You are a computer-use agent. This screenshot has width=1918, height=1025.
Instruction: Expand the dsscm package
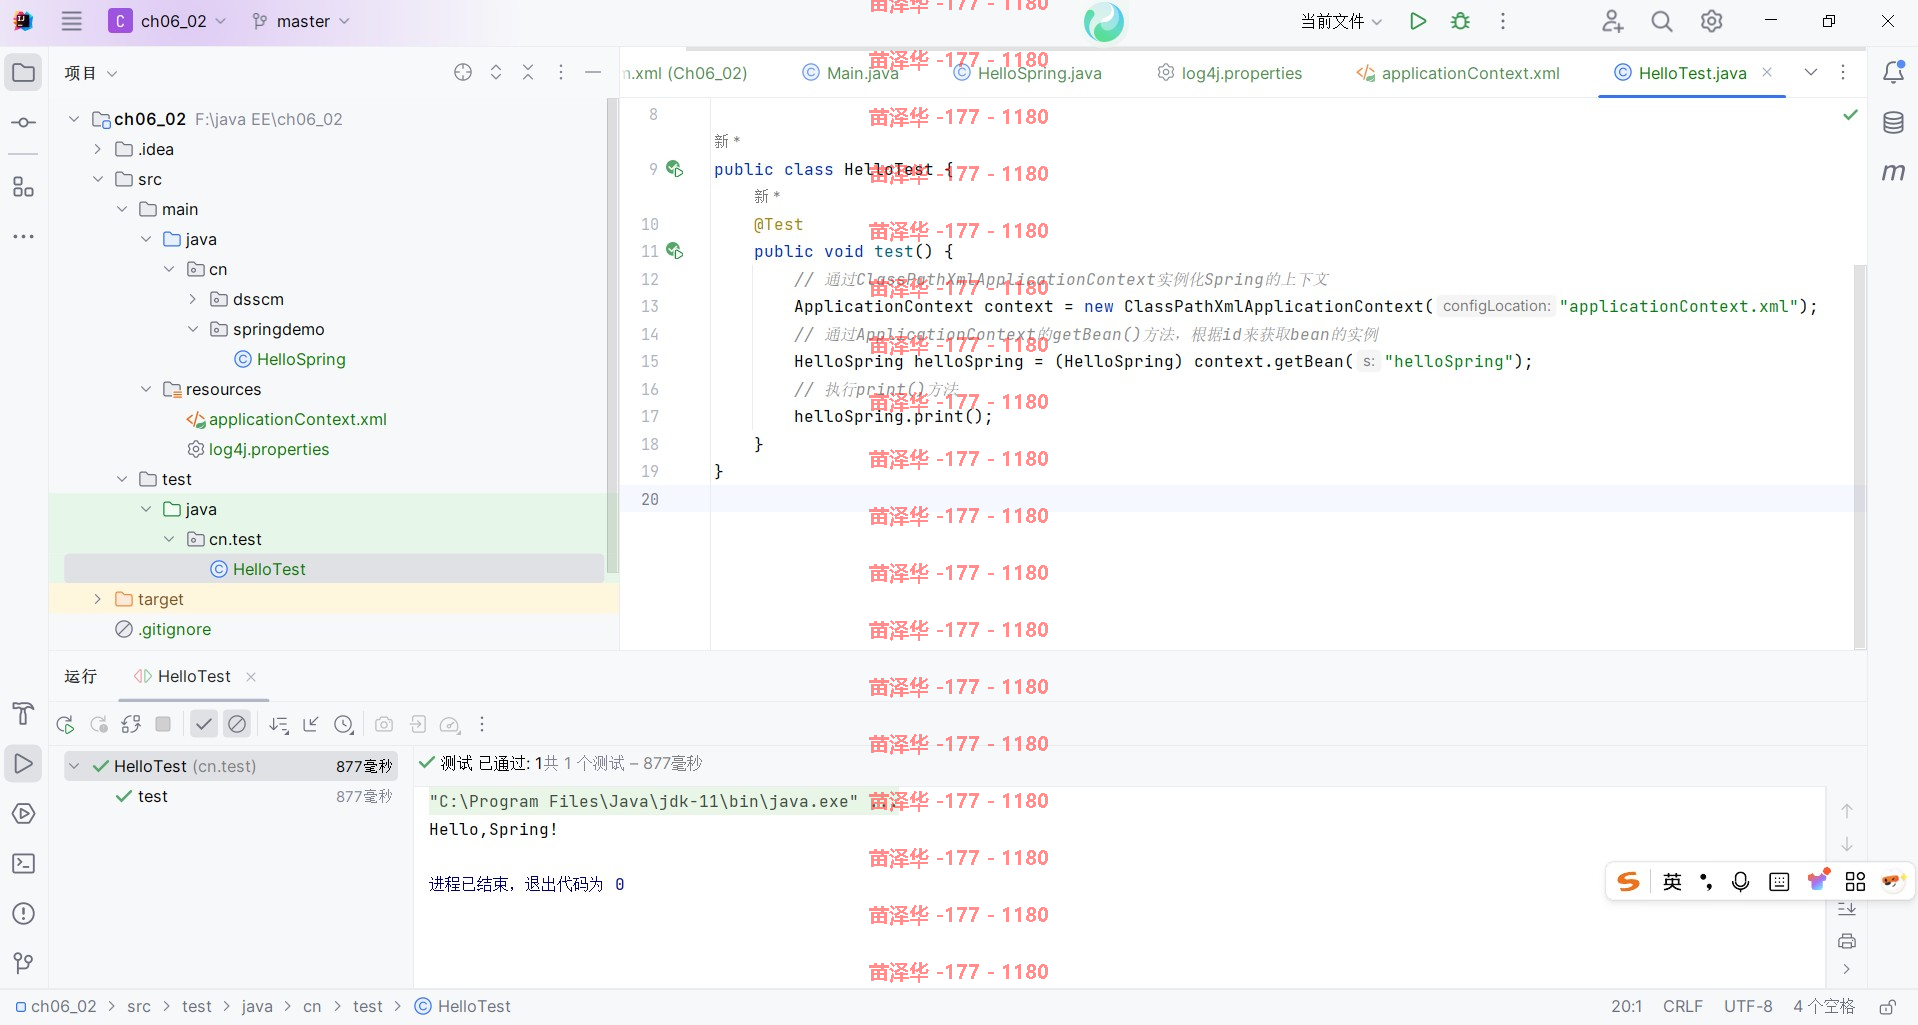(x=193, y=299)
